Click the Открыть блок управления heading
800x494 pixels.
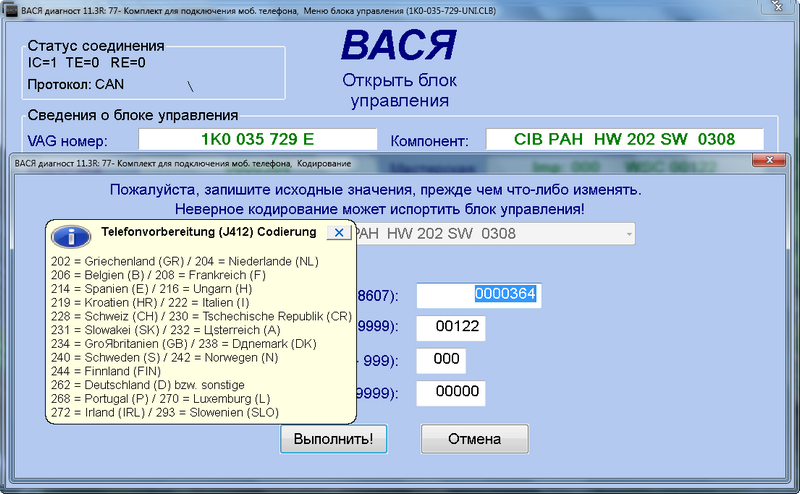pos(399,90)
